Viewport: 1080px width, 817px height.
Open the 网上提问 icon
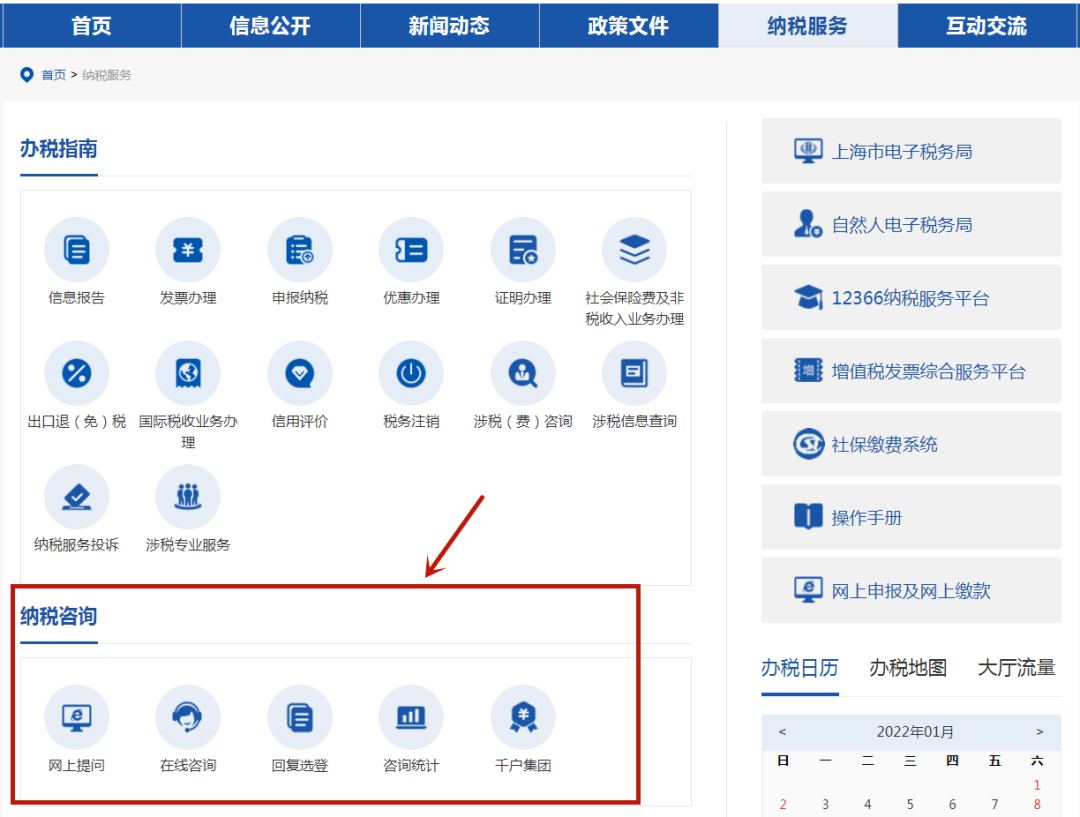(x=76, y=717)
